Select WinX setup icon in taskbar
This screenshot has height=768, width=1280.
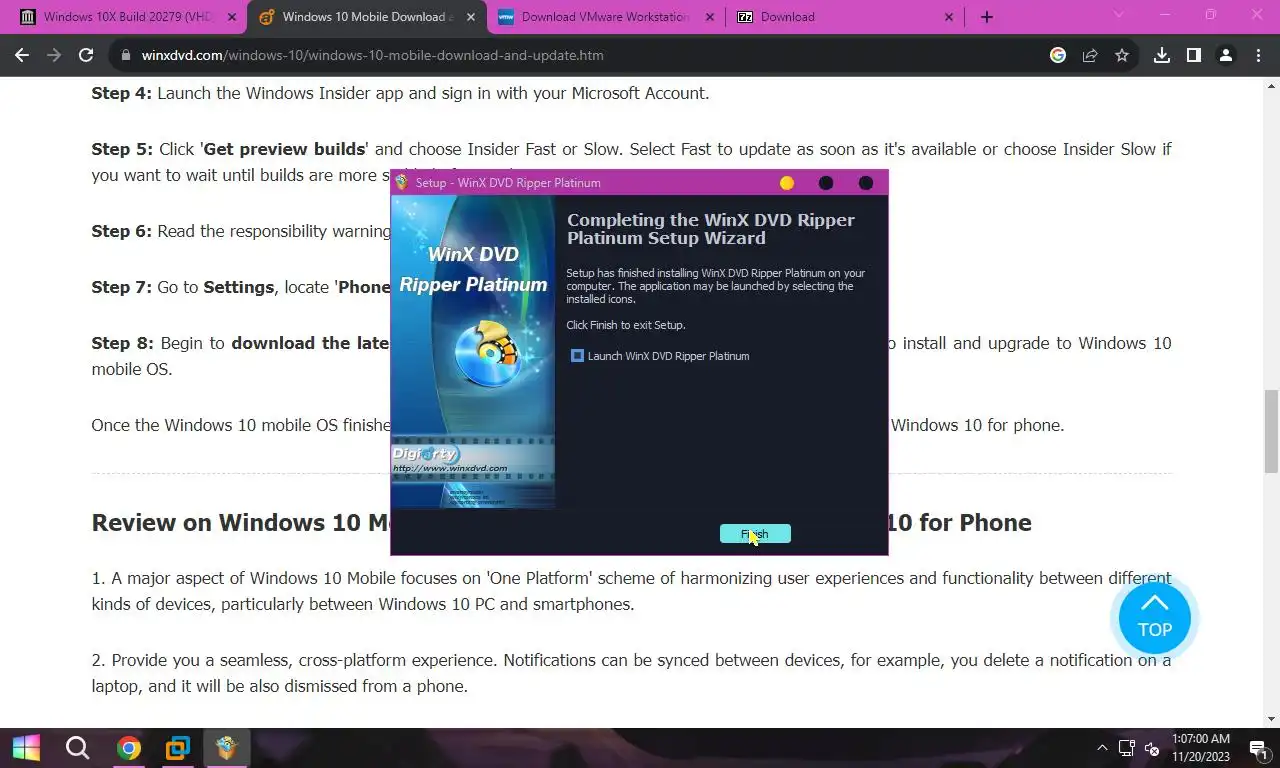click(227, 747)
